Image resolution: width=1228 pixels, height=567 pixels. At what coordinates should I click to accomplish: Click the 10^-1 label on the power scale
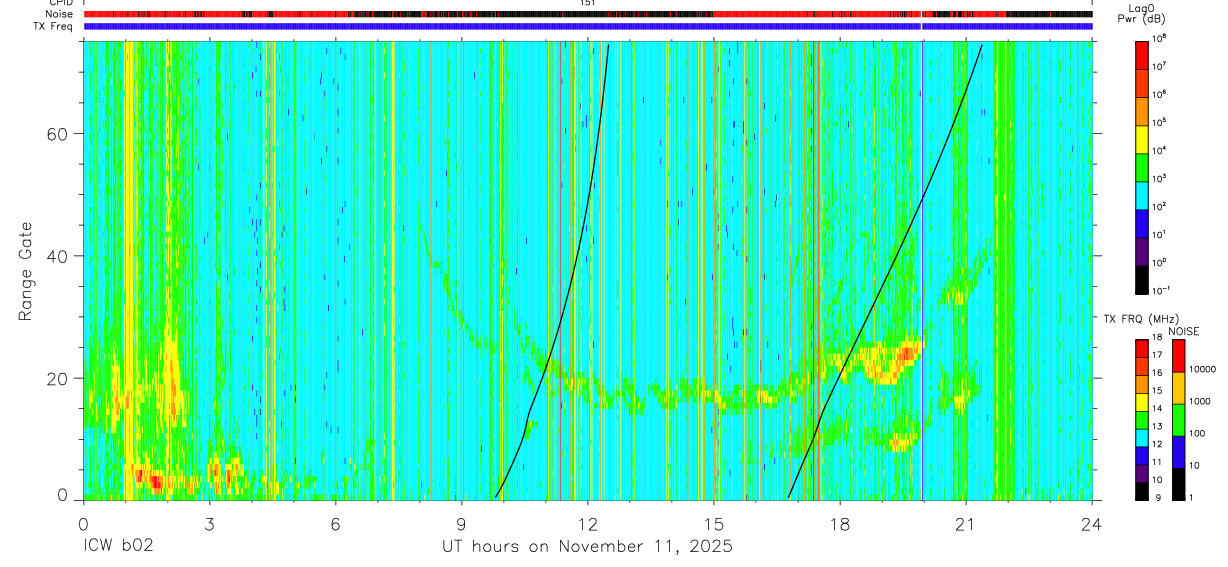coord(1163,291)
